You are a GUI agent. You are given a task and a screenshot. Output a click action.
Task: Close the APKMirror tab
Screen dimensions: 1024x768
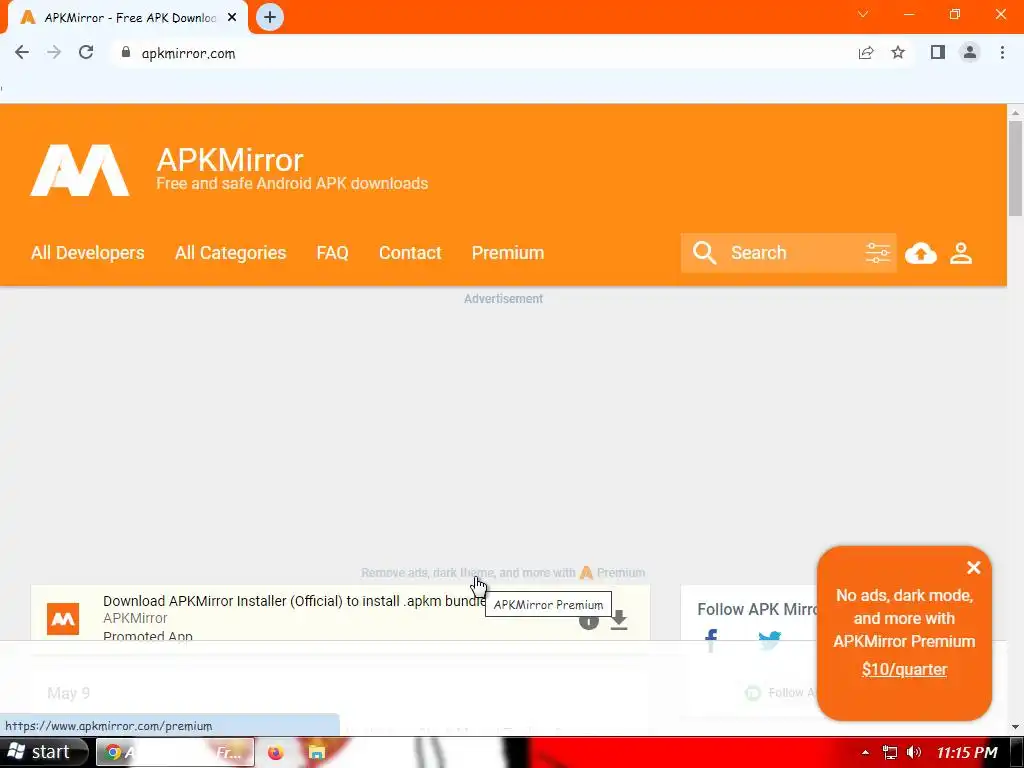(x=232, y=18)
